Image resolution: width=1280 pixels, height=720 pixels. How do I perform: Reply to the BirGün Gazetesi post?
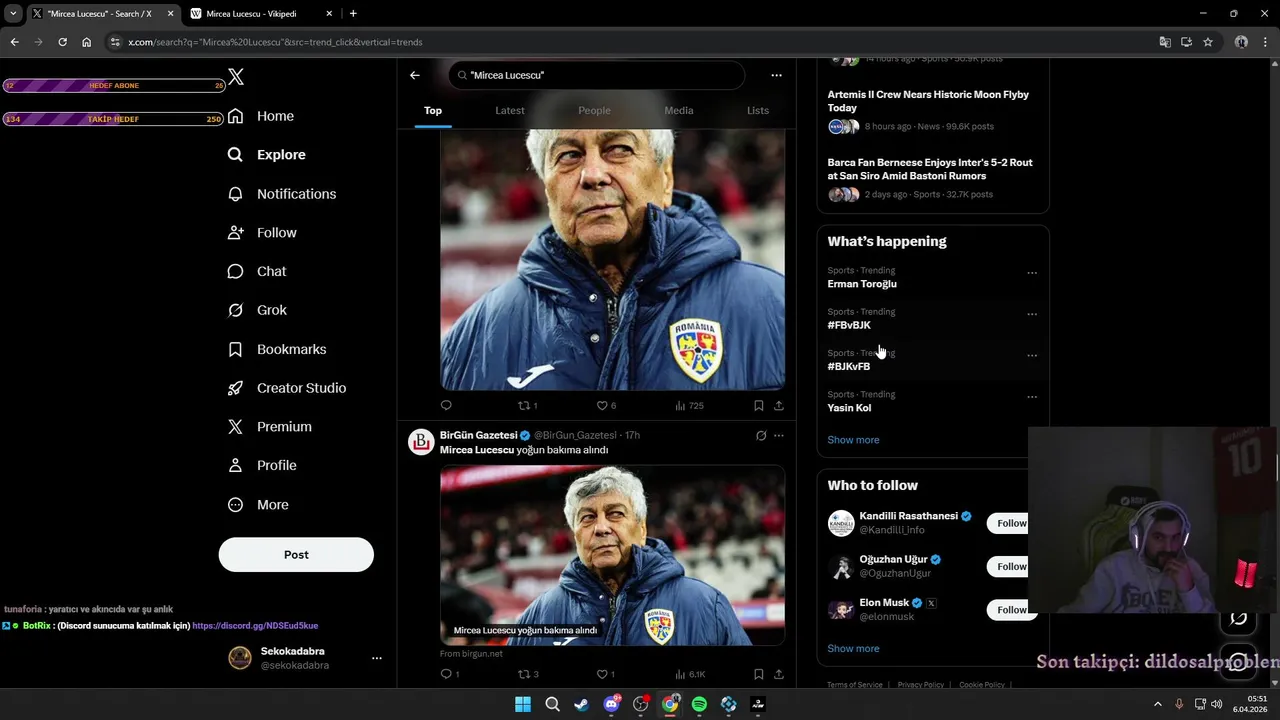point(450,674)
